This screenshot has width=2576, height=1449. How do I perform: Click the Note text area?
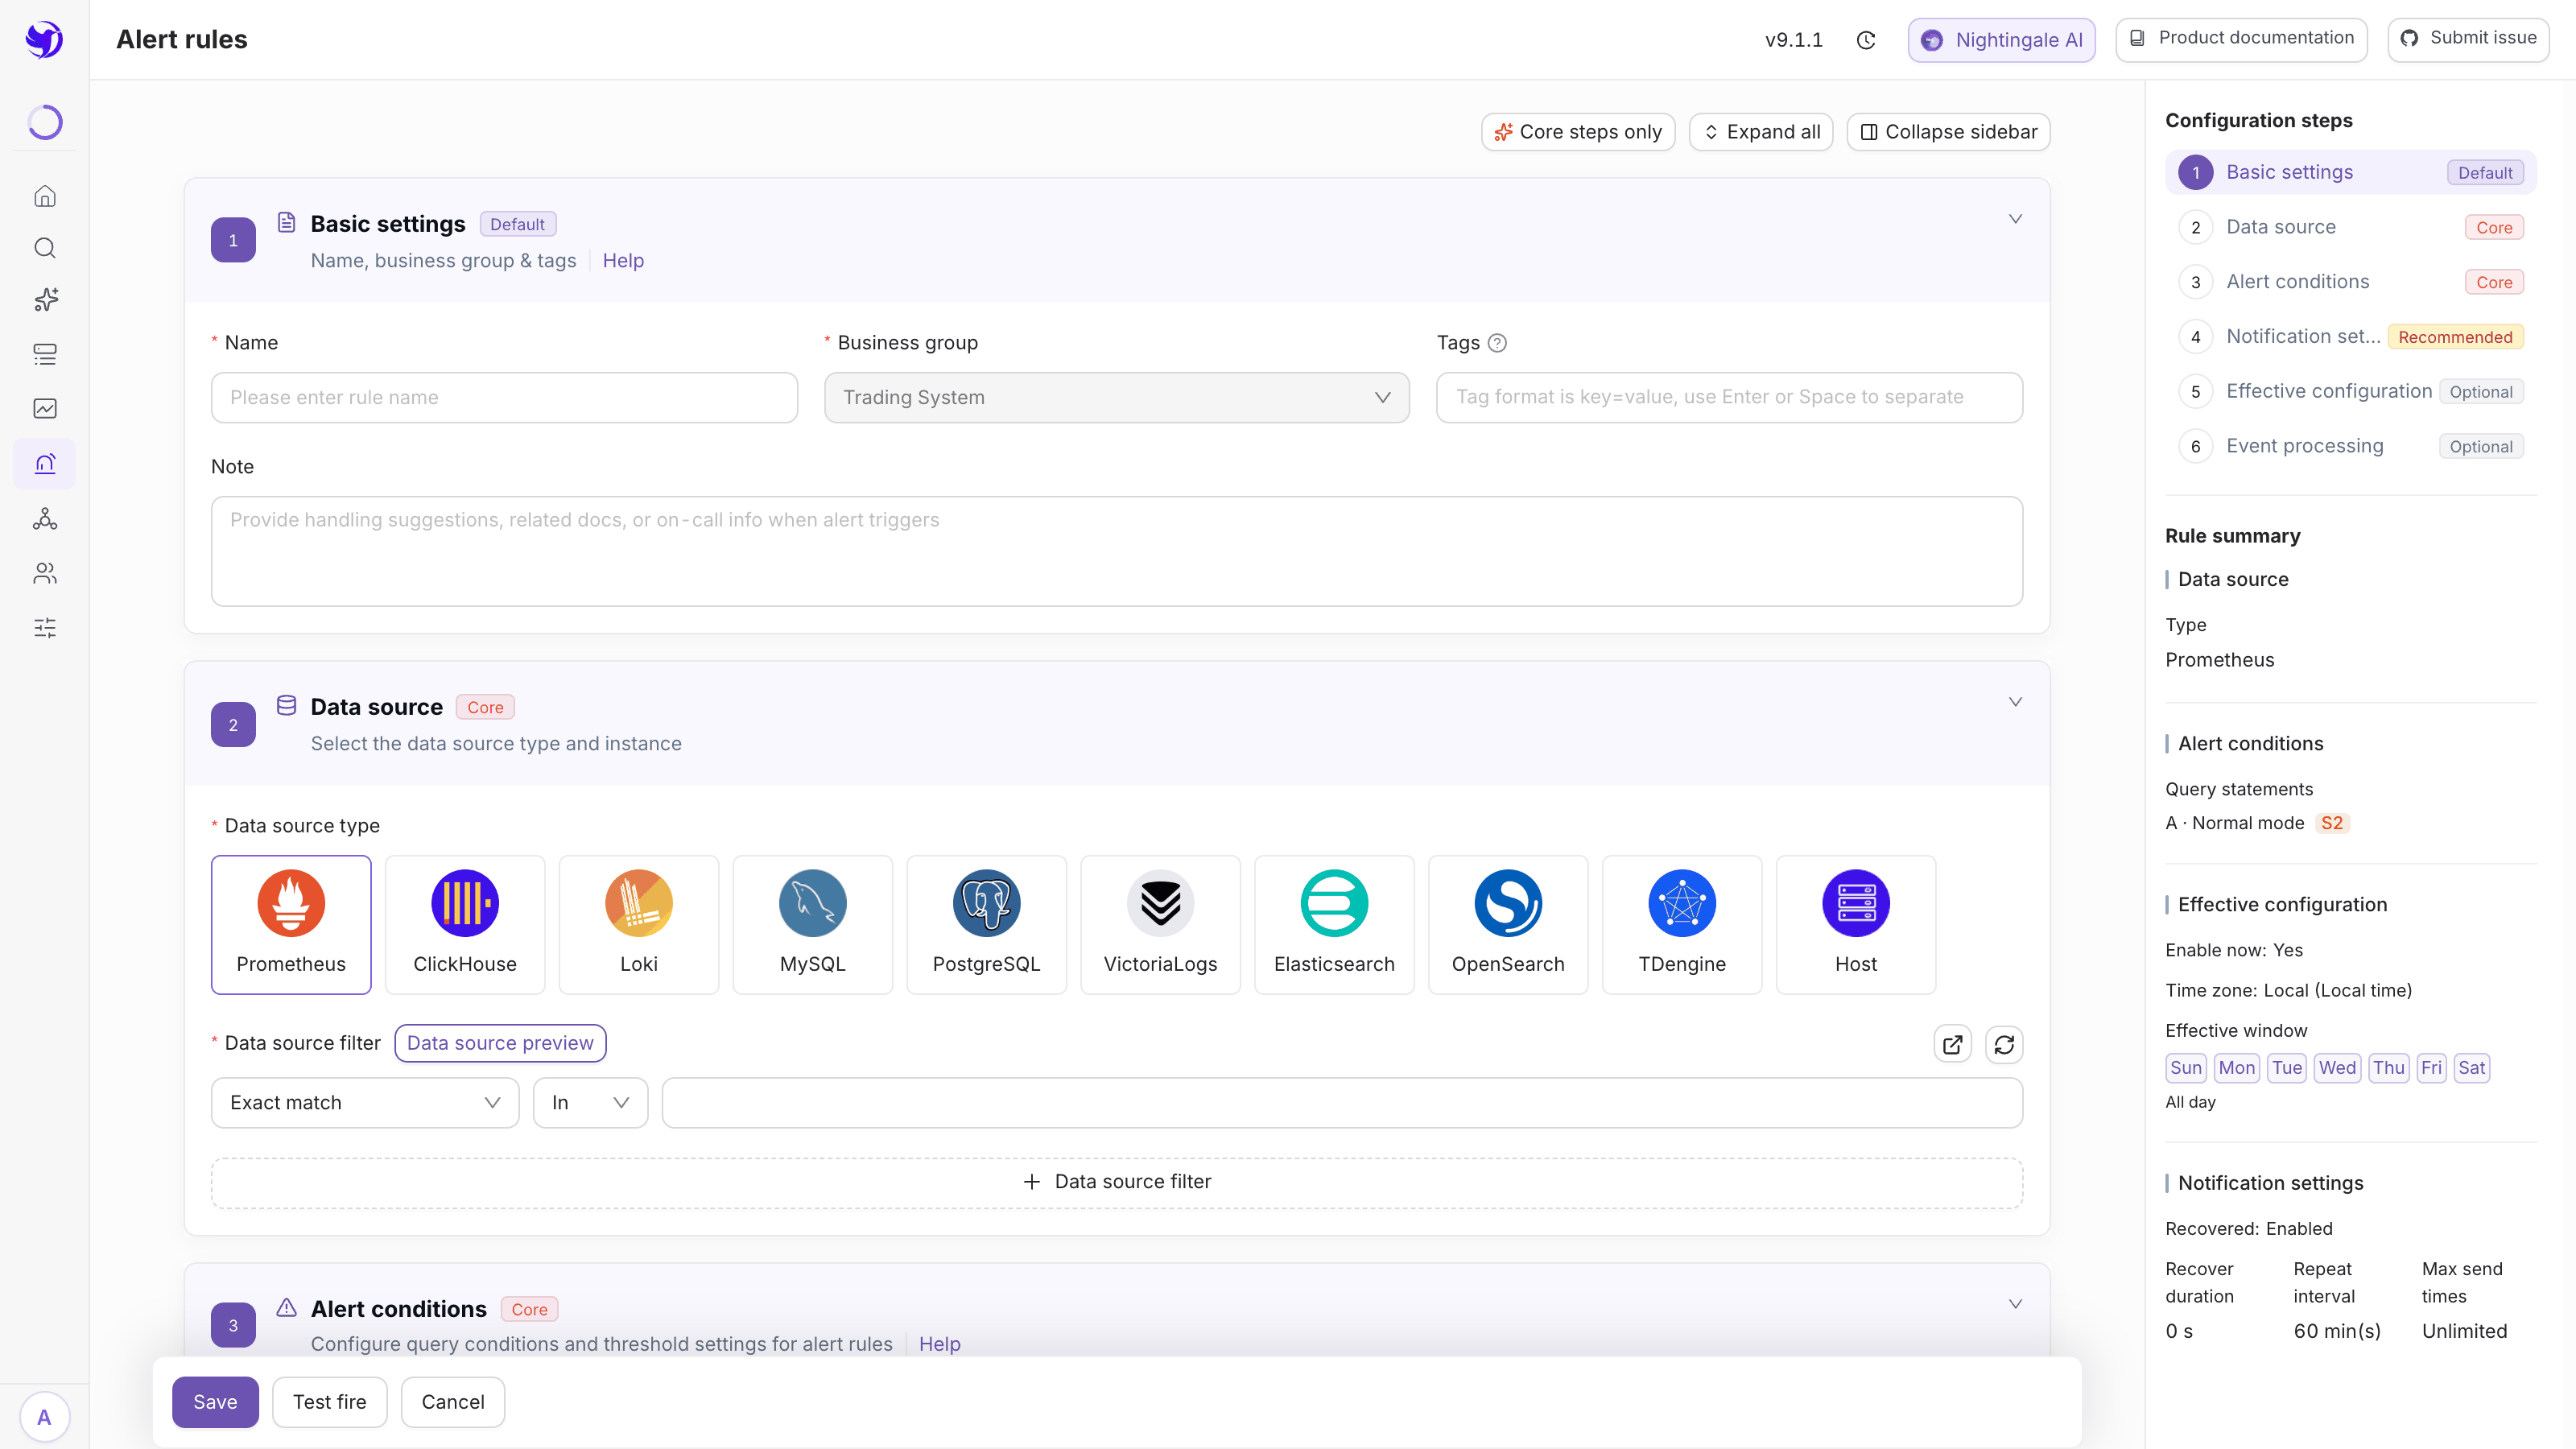tap(1117, 552)
